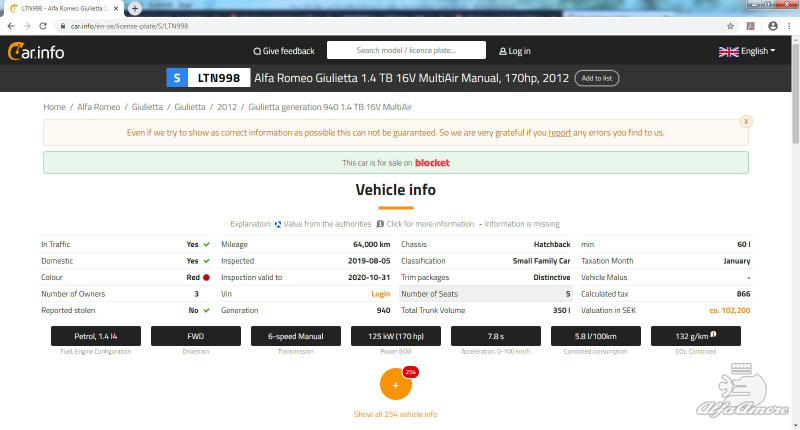Viewport: 800px width, 430px height.
Task: Open Chrome three-dot menu
Action: pos(789,25)
